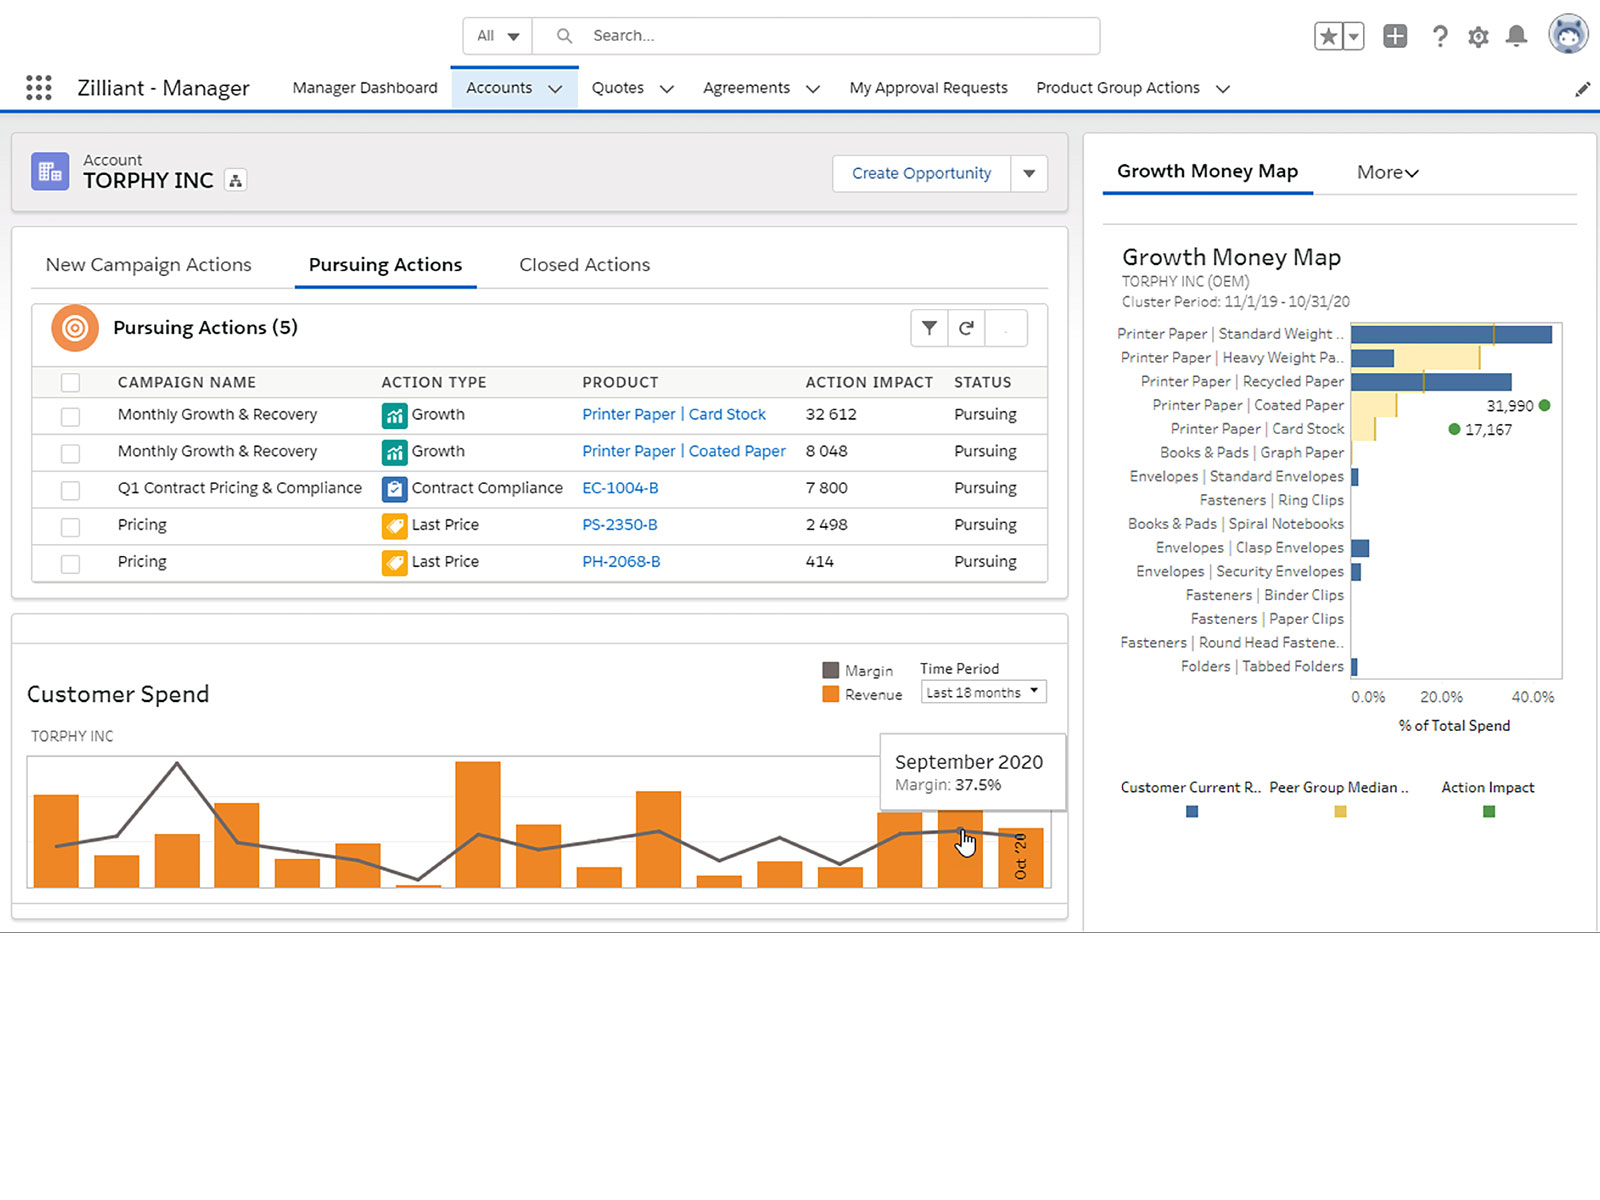Click the Account record building icon
Viewport: 1600px width, 1200px height.
tap(50, 172)
